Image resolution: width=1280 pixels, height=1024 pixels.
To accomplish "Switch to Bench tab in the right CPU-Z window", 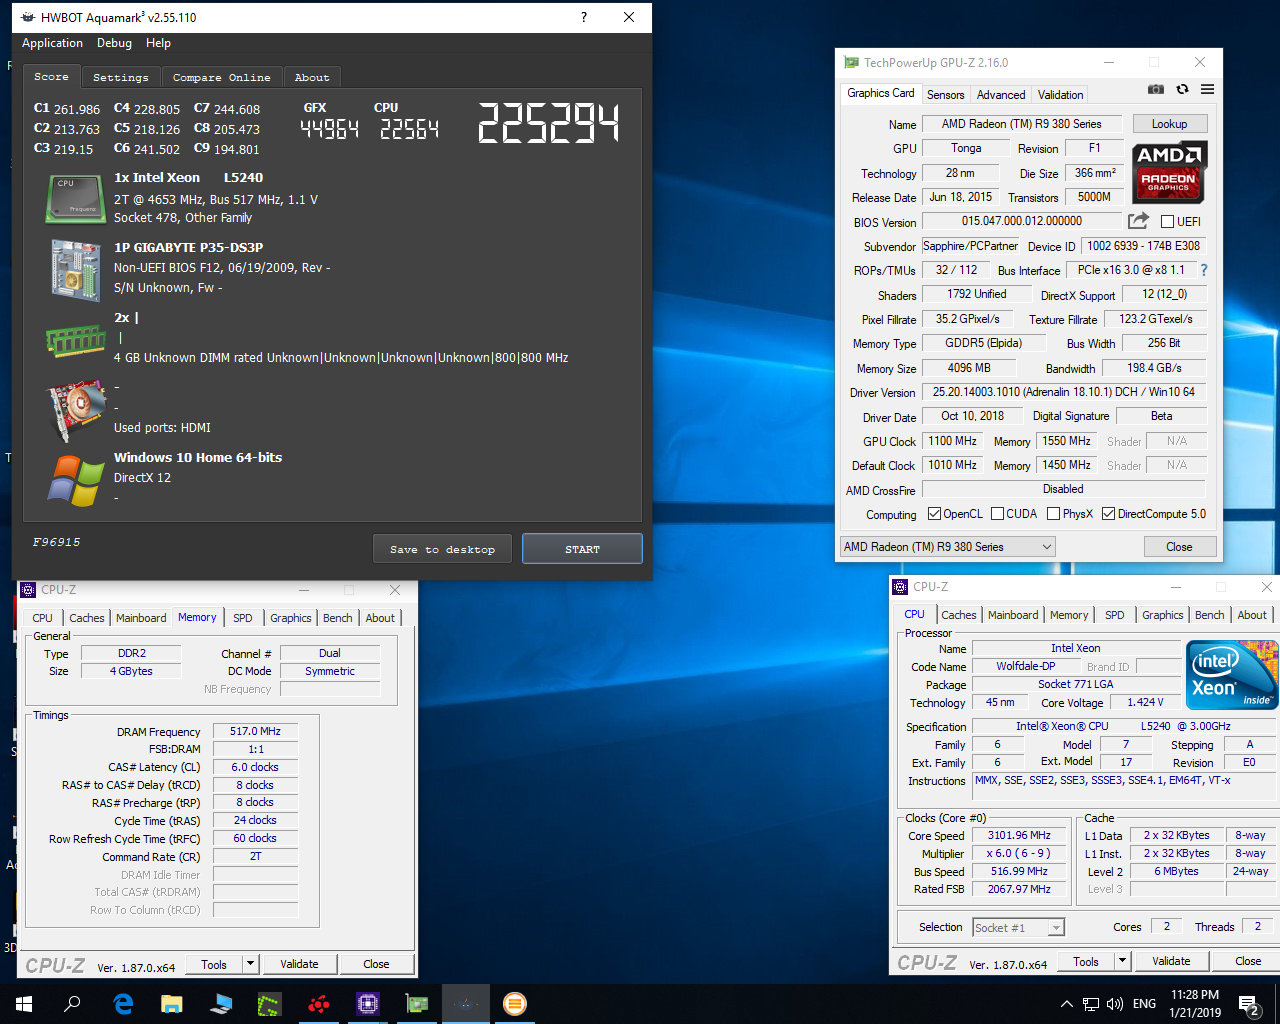I will (x=1209, y=615).
